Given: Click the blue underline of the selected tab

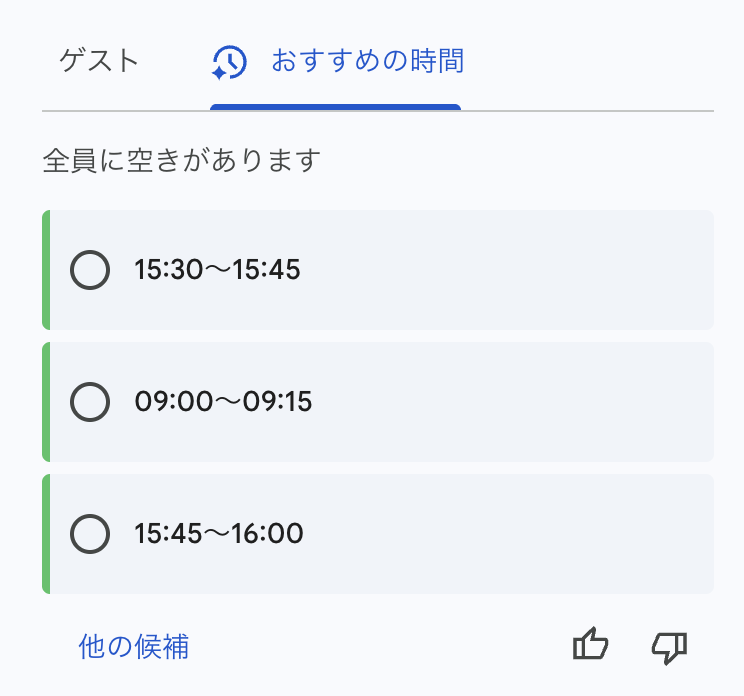Looking at the screenshot, I should click(x=335, y=107).
